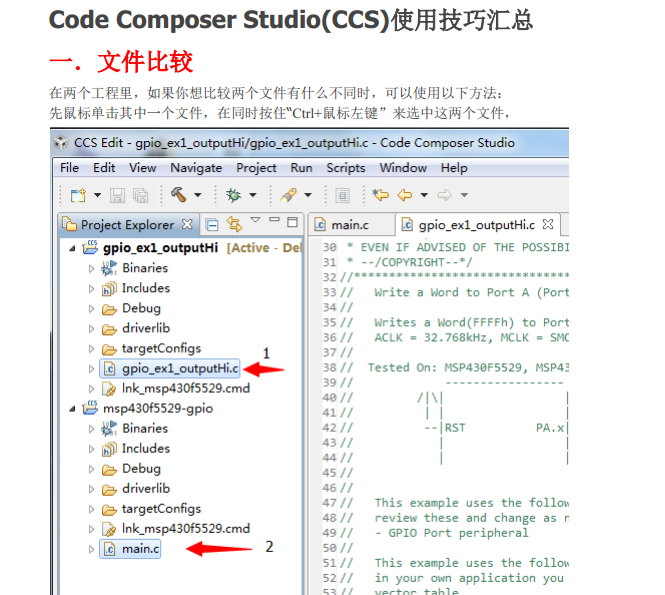Collapse the msp430f5529-gpio project node

pos(72,409)
